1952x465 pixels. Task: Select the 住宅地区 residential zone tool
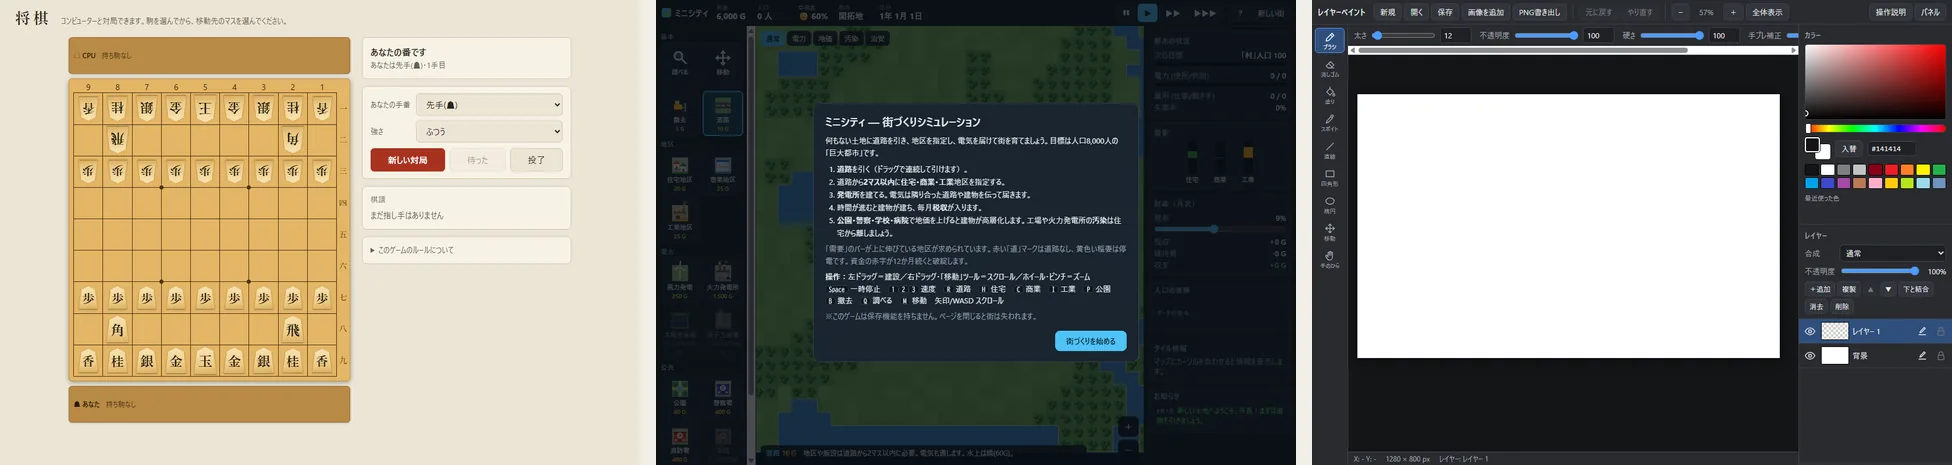coord(680,172)
